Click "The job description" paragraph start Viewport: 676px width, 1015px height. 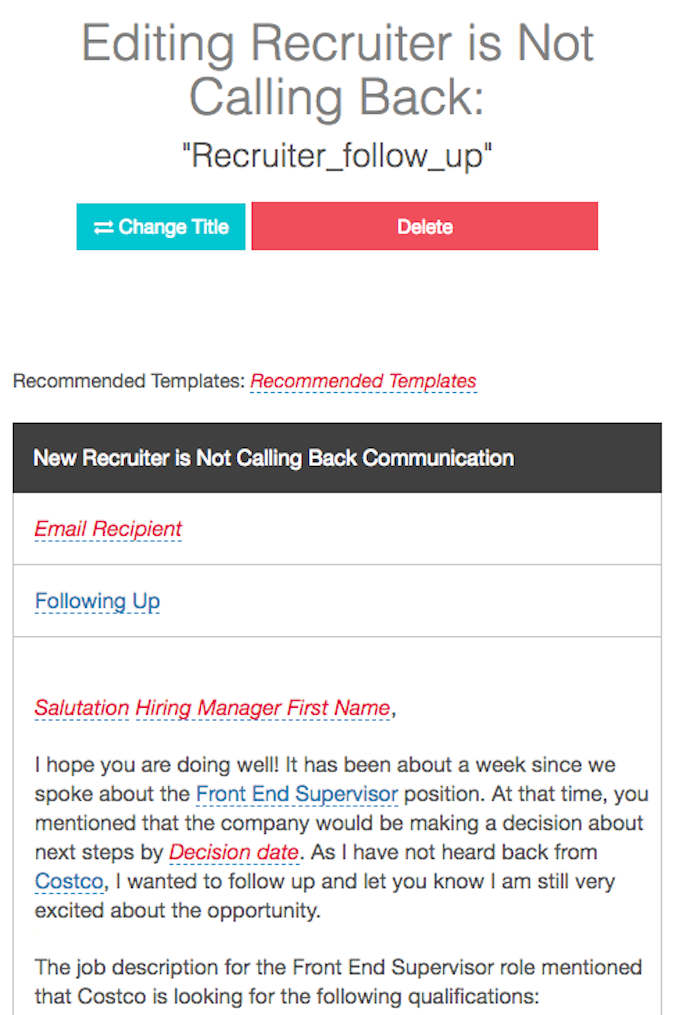(110, 967)
